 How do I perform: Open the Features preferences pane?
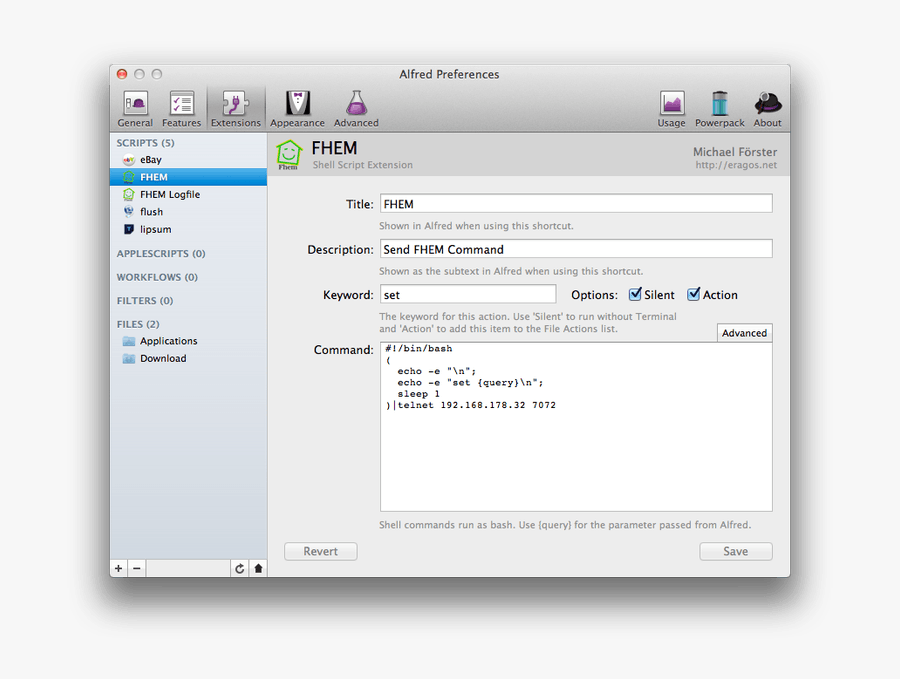181,109
